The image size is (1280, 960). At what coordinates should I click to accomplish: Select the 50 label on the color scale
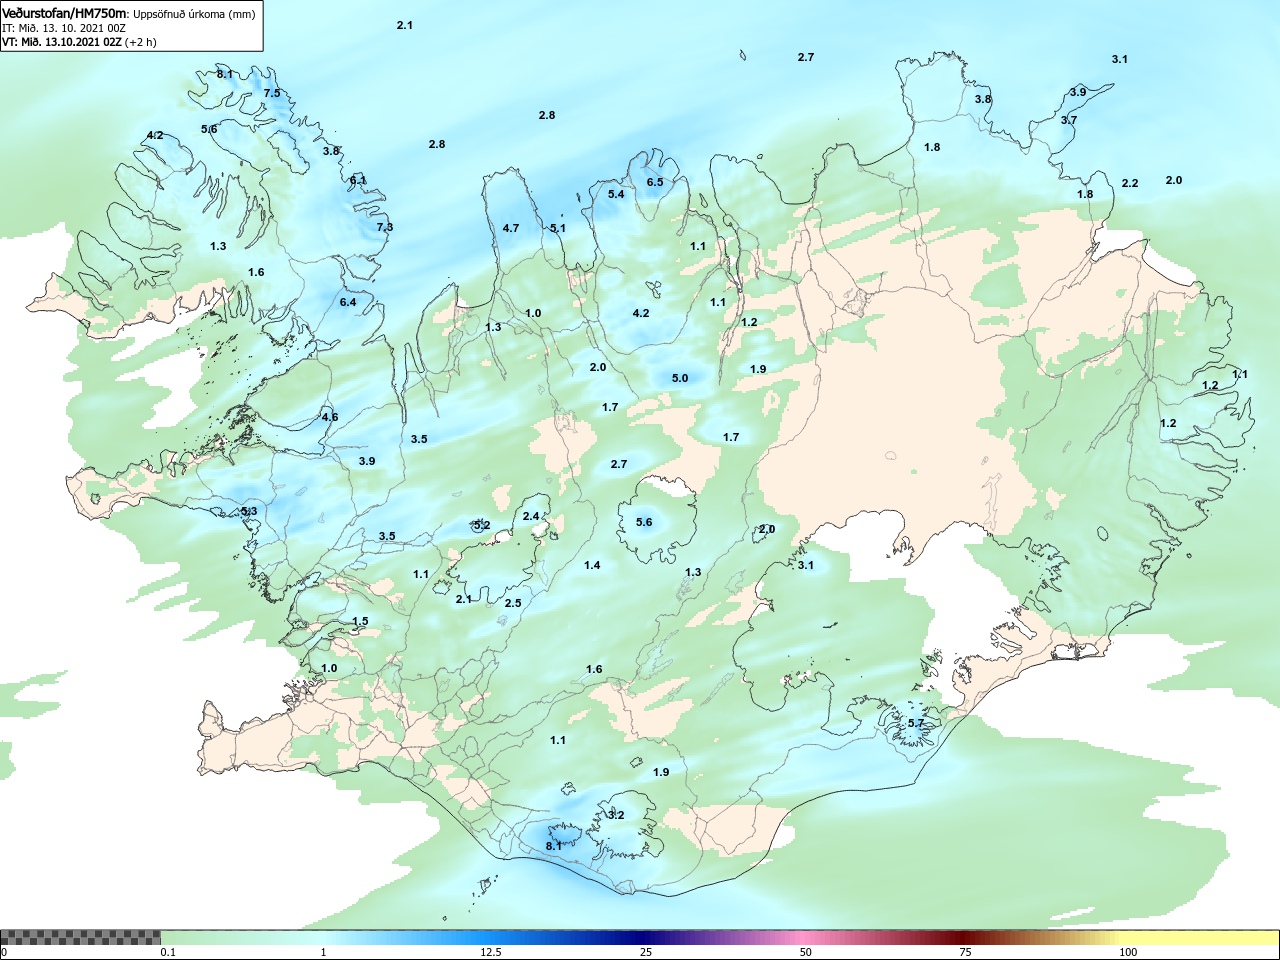[x=806, y=952]
